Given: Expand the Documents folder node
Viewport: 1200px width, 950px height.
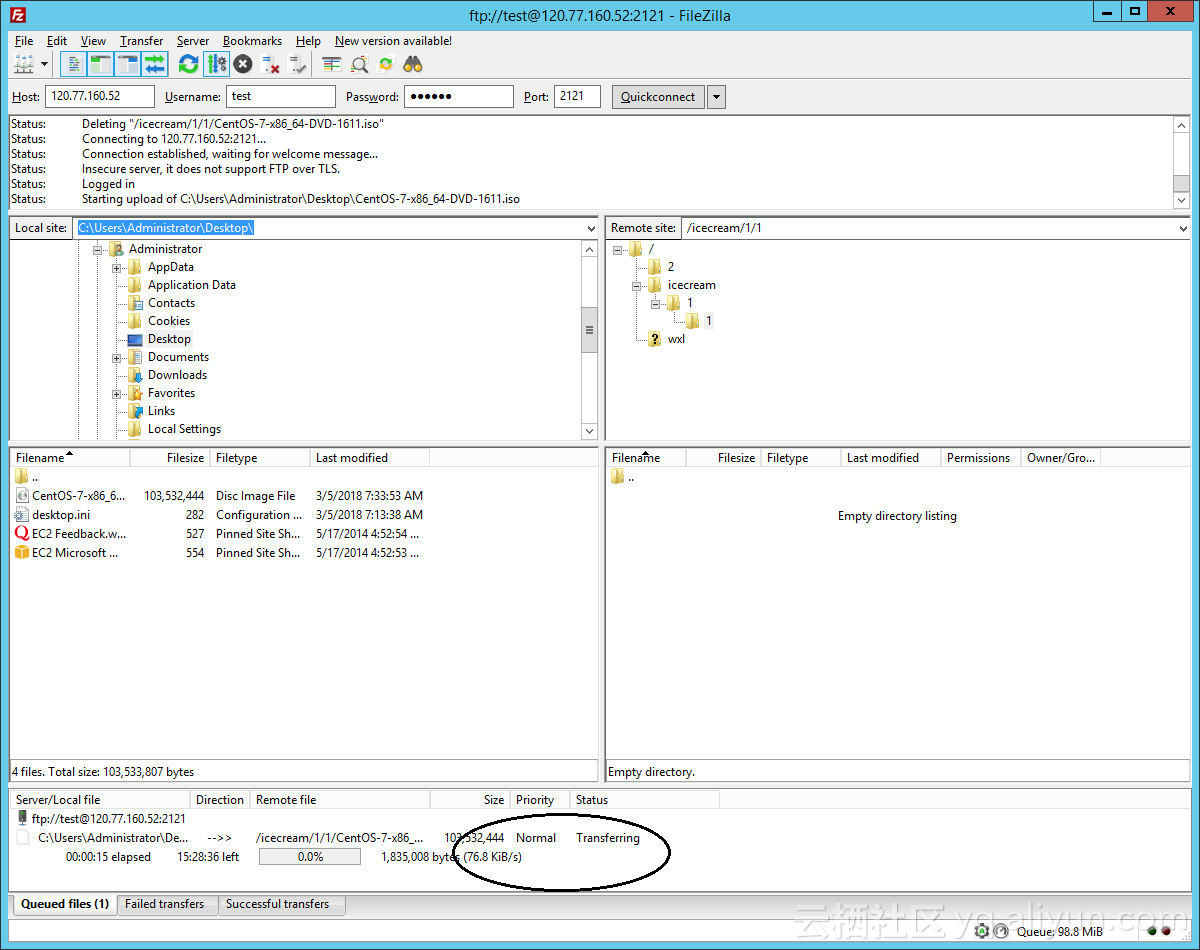Looking at the screenshot, I should (117, 358).
